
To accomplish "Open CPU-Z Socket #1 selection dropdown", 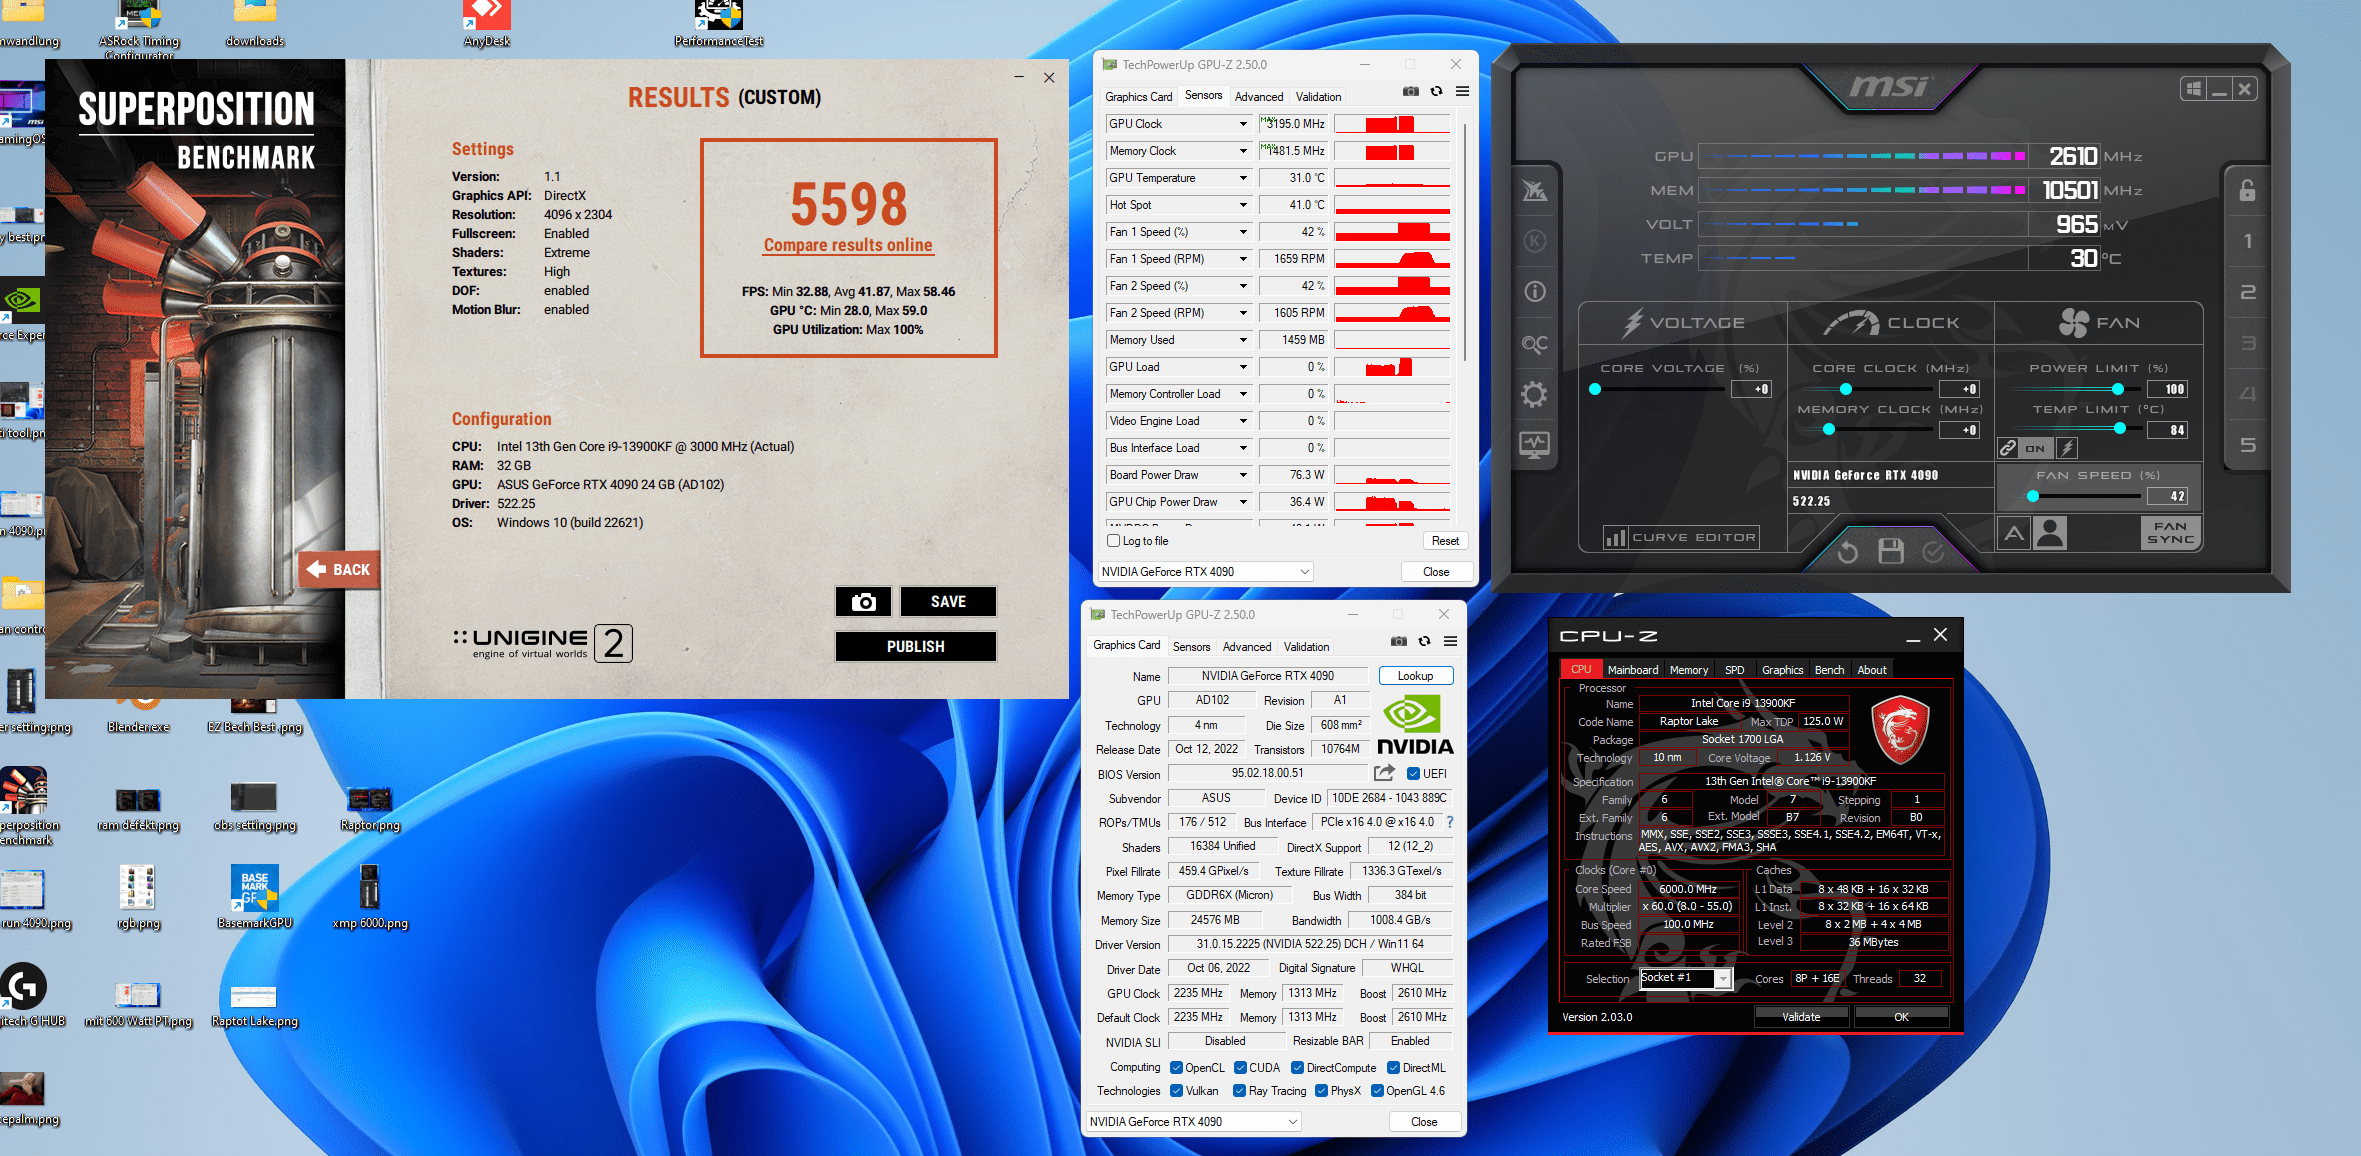I will (1686, 978).
